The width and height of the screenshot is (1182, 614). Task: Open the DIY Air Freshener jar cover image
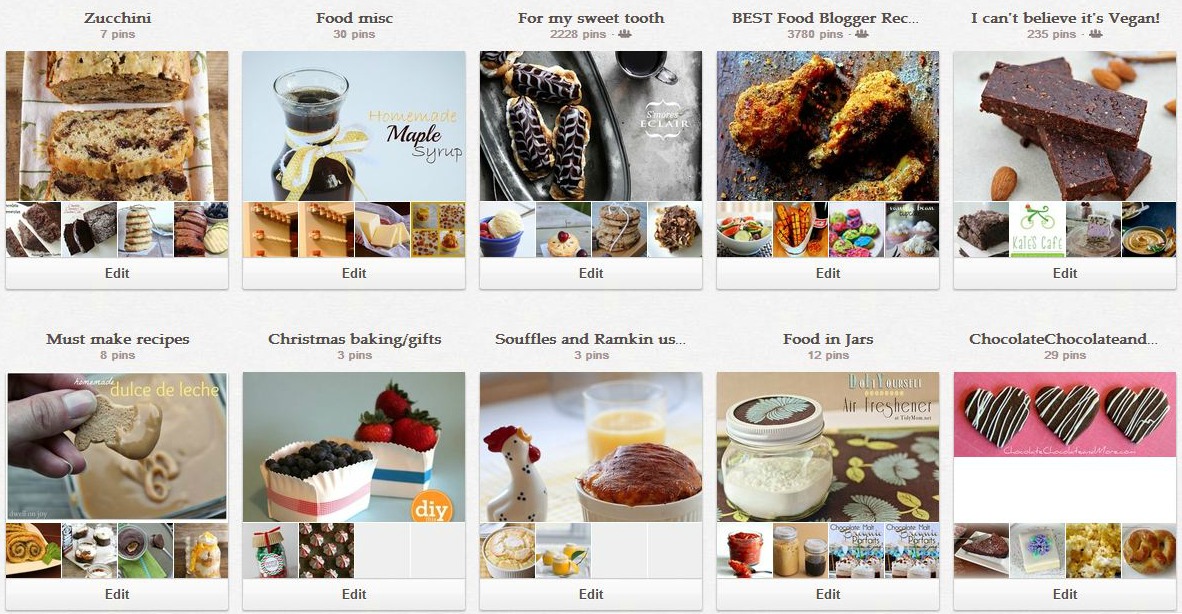pyautogui.click(x=828, y=447)
